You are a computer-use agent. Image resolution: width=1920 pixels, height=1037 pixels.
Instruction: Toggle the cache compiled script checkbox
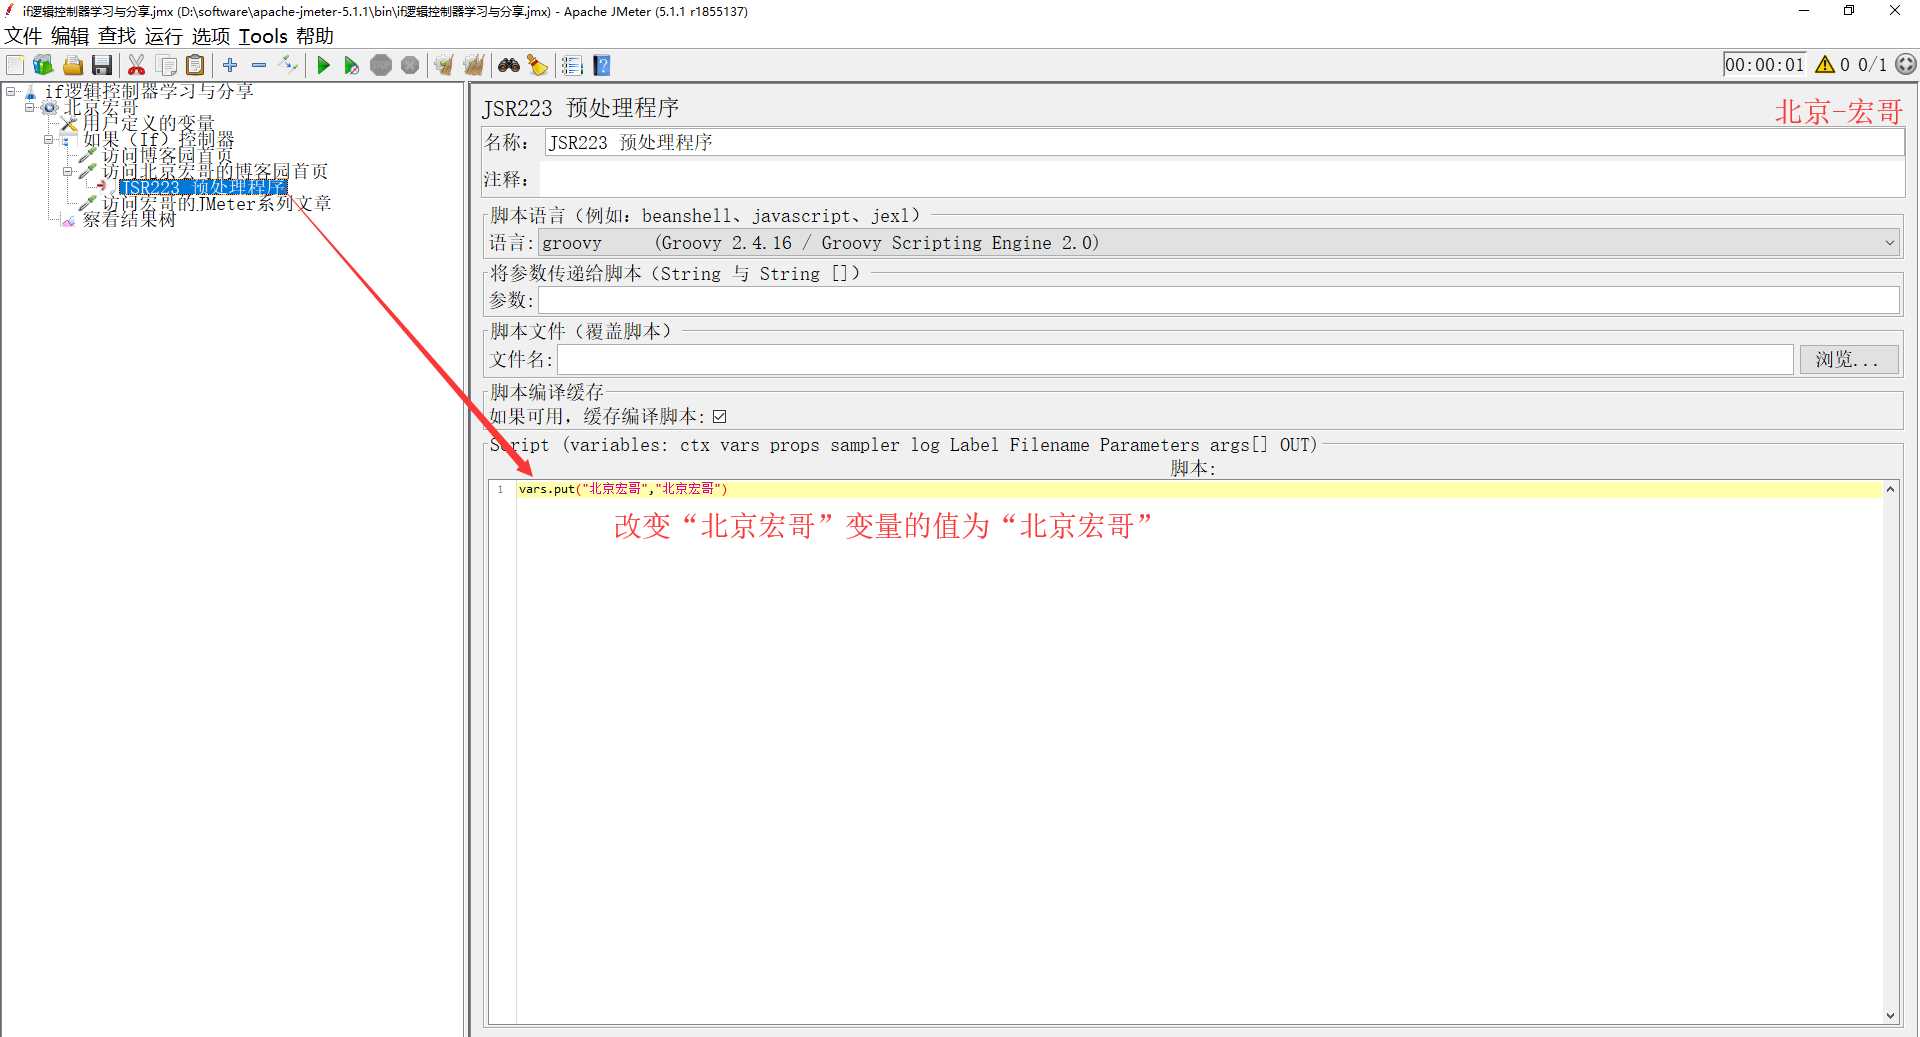(x=719, y=416)
